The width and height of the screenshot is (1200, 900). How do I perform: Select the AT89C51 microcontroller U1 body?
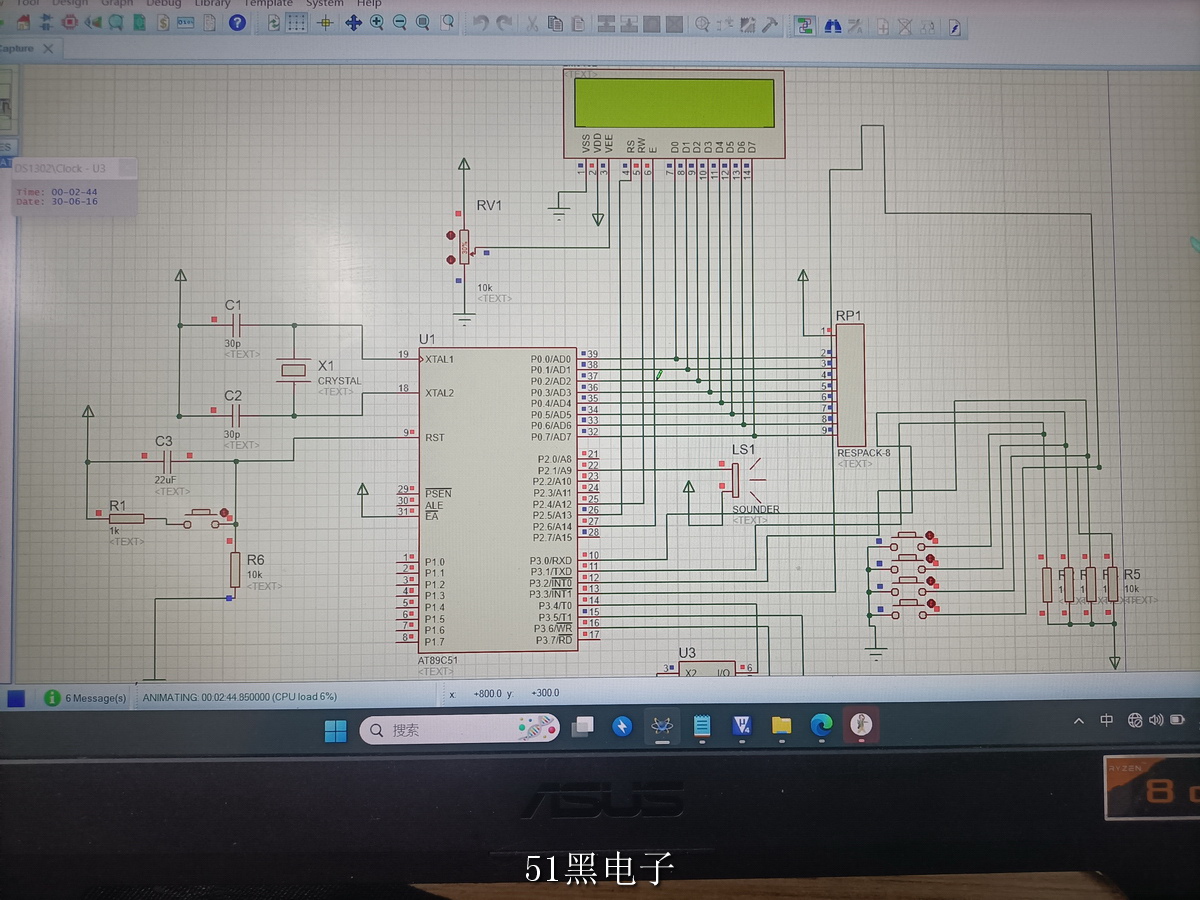tap(498, 500)
